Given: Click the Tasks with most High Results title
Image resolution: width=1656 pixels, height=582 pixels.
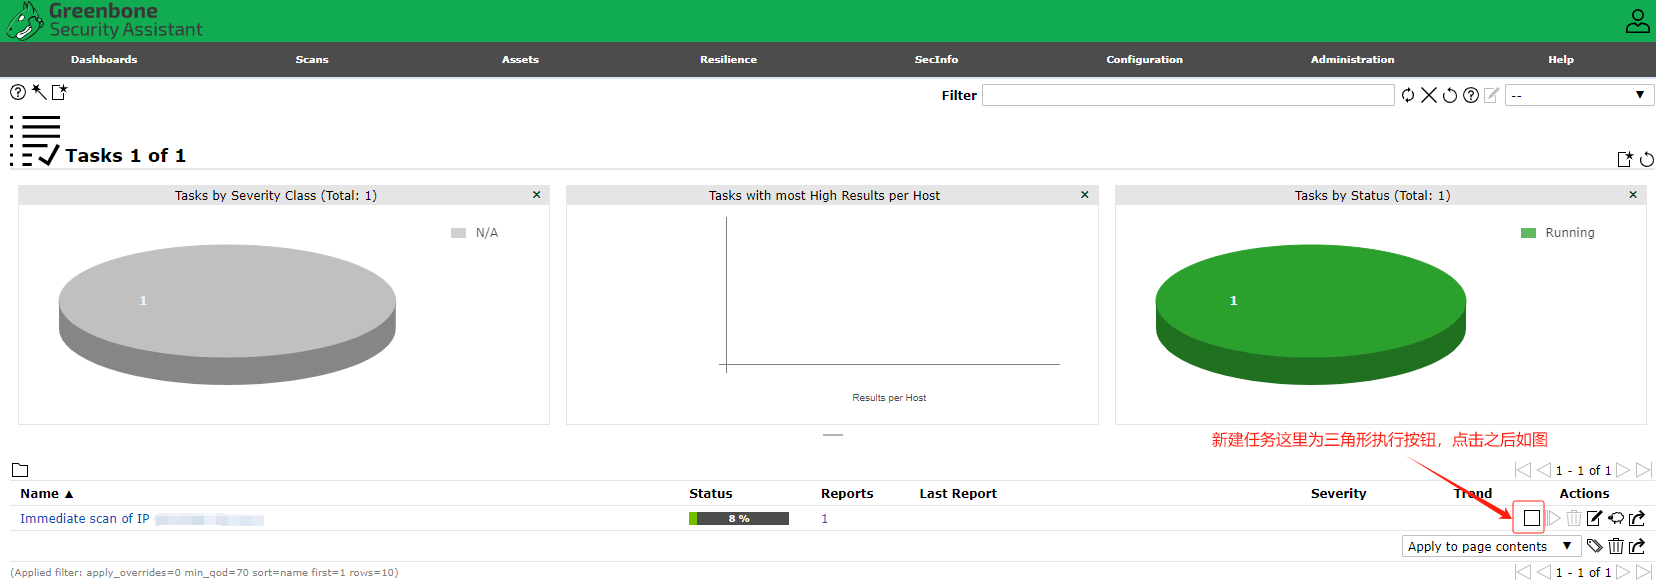Looking at the screenshot, I should pos(824,195).
